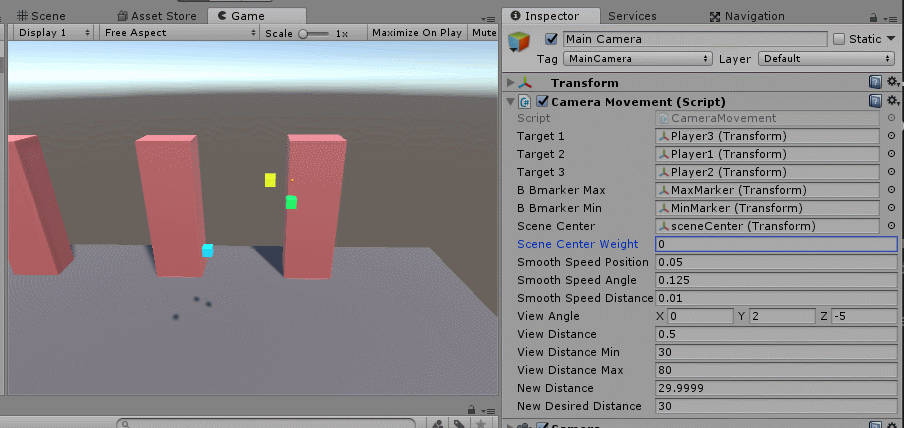Expand the Transform component foldout
This screenshot has width=904, height=428.
click(x=510, y=83)
